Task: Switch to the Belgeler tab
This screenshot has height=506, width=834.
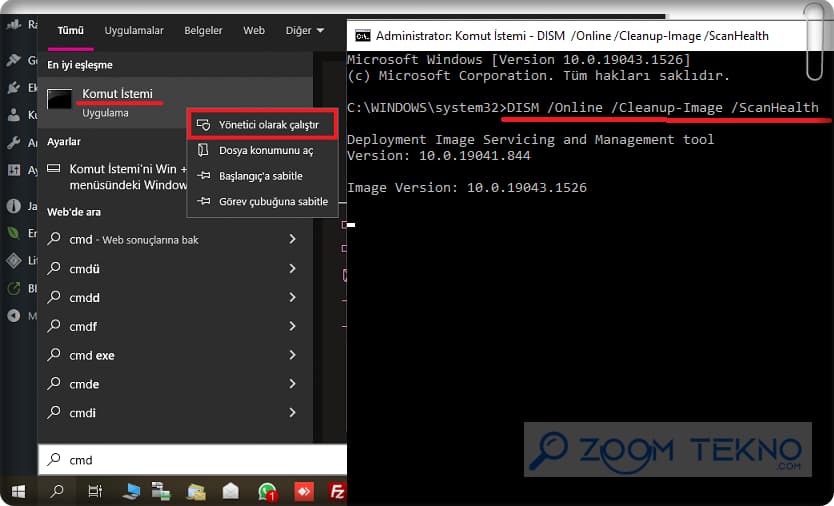Action: pyautogui.click(x=203, y=31)
